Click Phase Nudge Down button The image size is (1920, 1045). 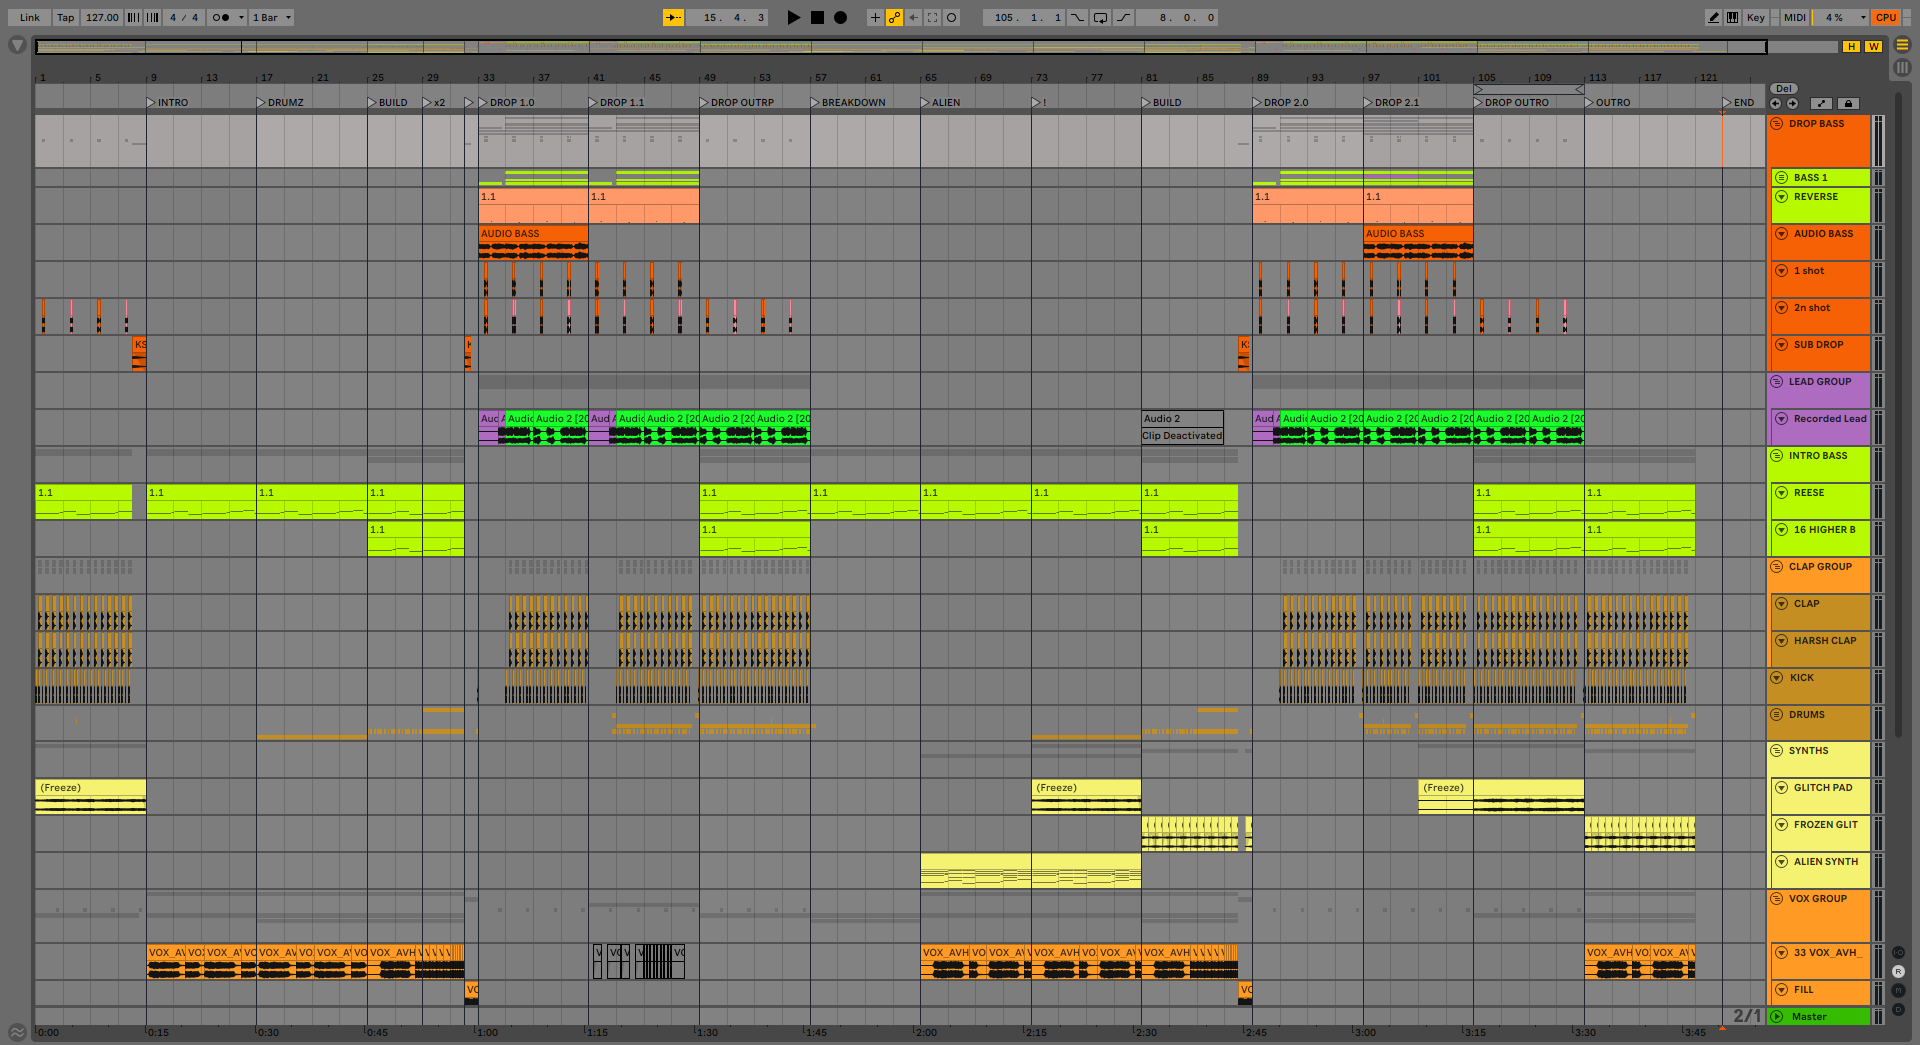click(x=134, y=17)
